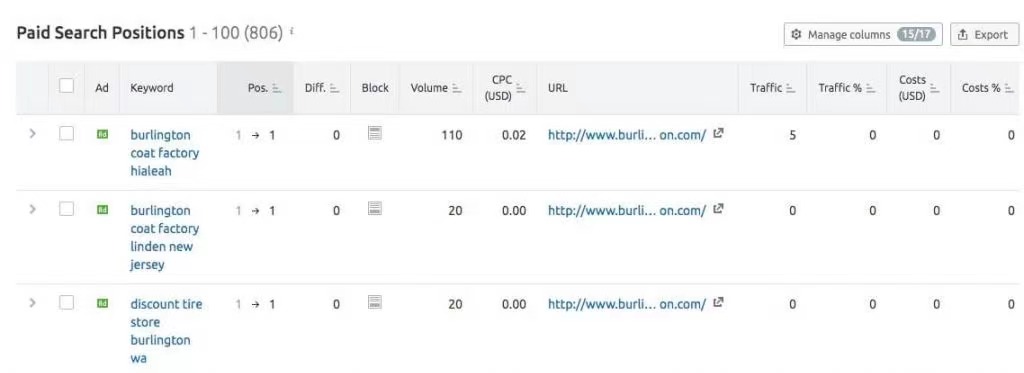Expand the discount tire store burlington wa row
Viewport: 1024px width, 373px height.
click(32, 303)
